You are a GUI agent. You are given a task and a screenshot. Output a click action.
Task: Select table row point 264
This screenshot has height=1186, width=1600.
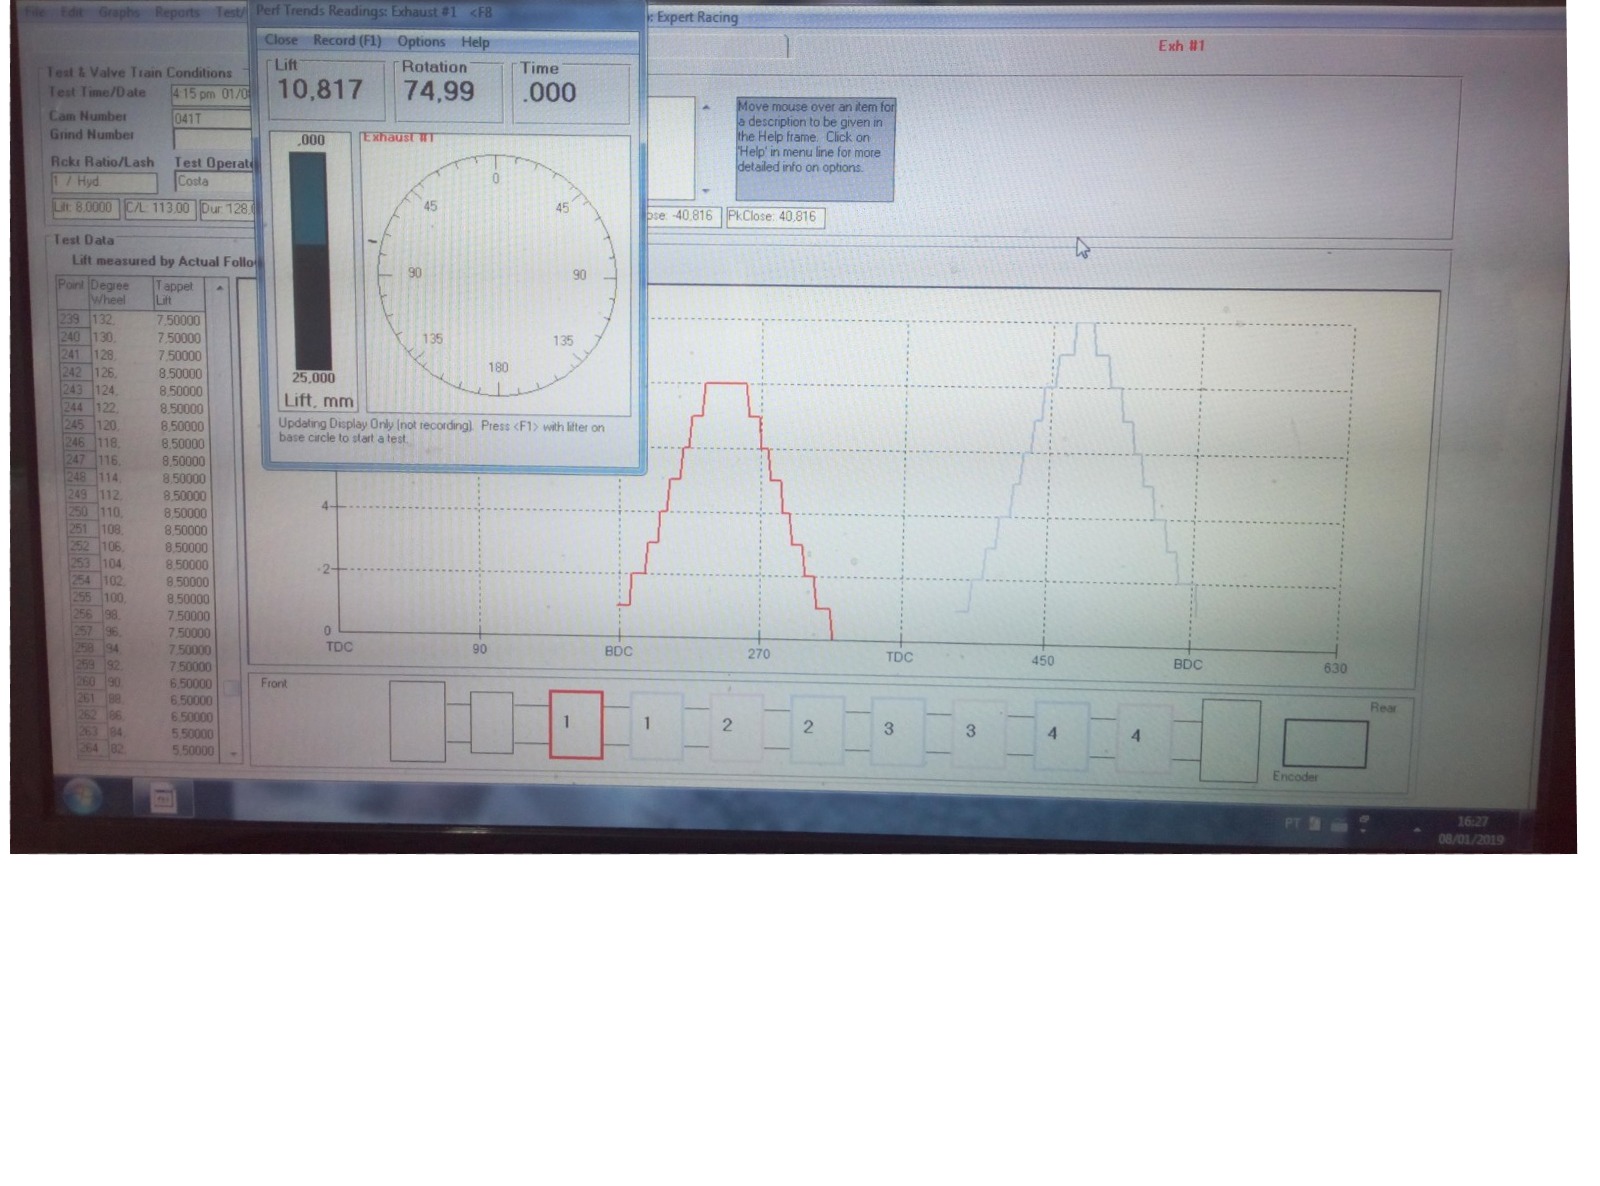(146, 749)
